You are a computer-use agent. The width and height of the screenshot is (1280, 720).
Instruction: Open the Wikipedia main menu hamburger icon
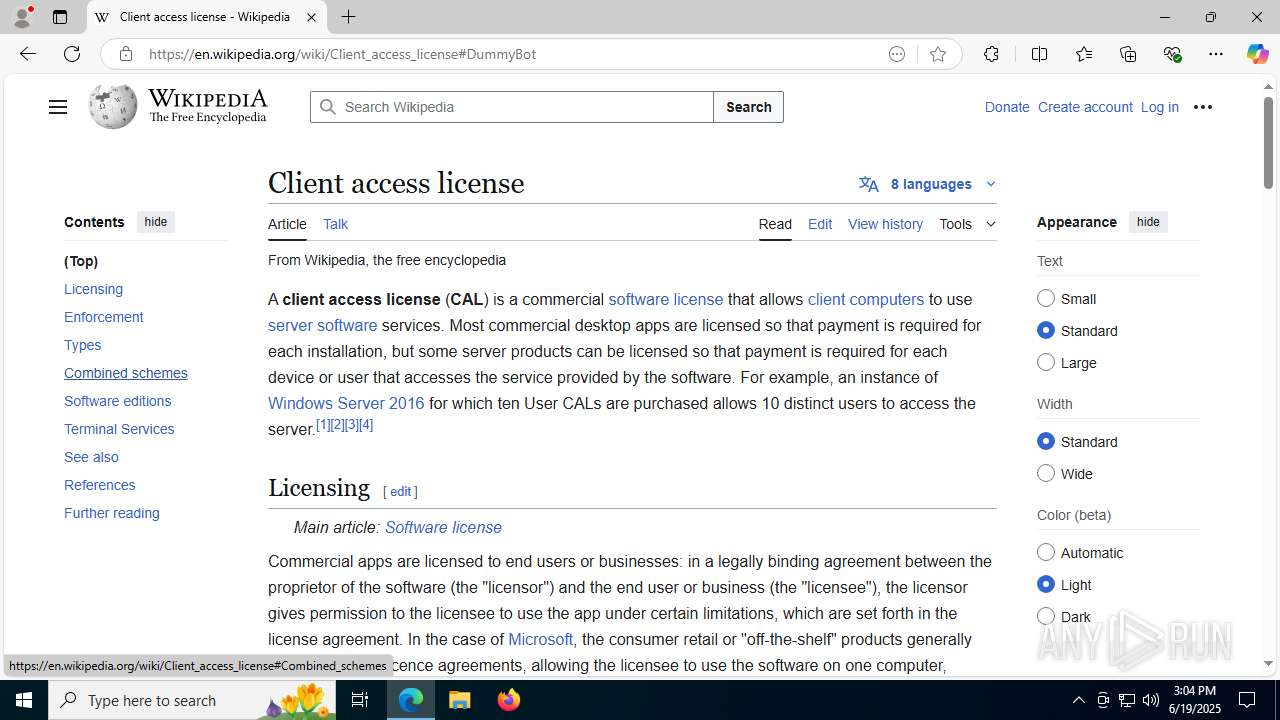(58, 107)
